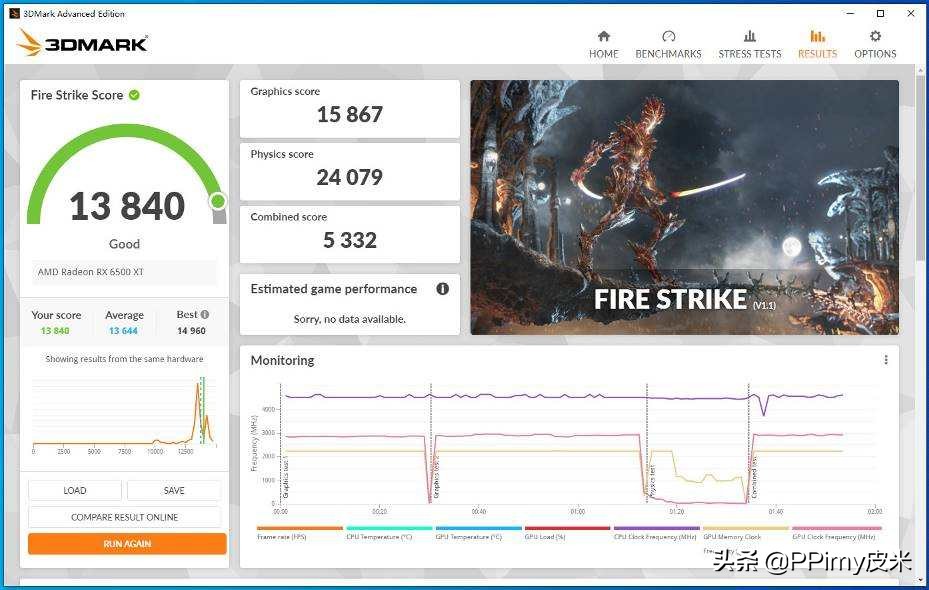Open the Home tab icon

pyautogui.click(x=603, y=36)
